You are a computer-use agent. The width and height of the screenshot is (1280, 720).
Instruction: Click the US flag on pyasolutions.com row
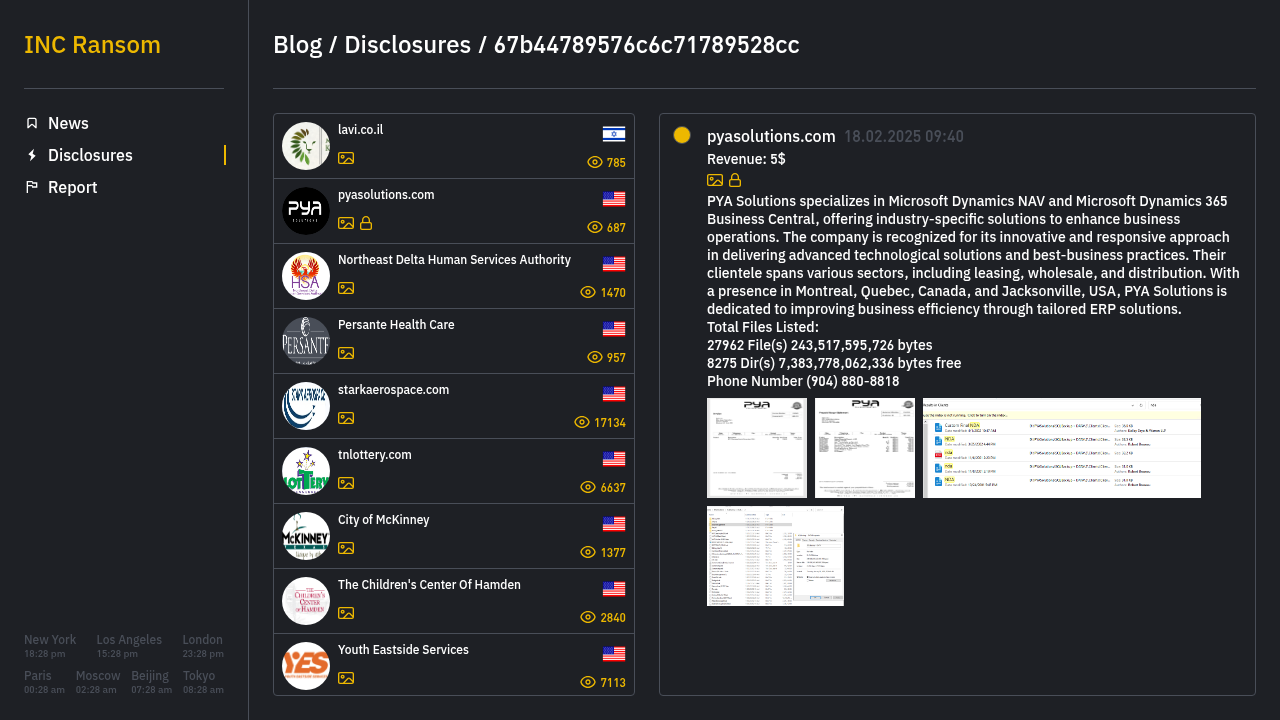point(614,199)
